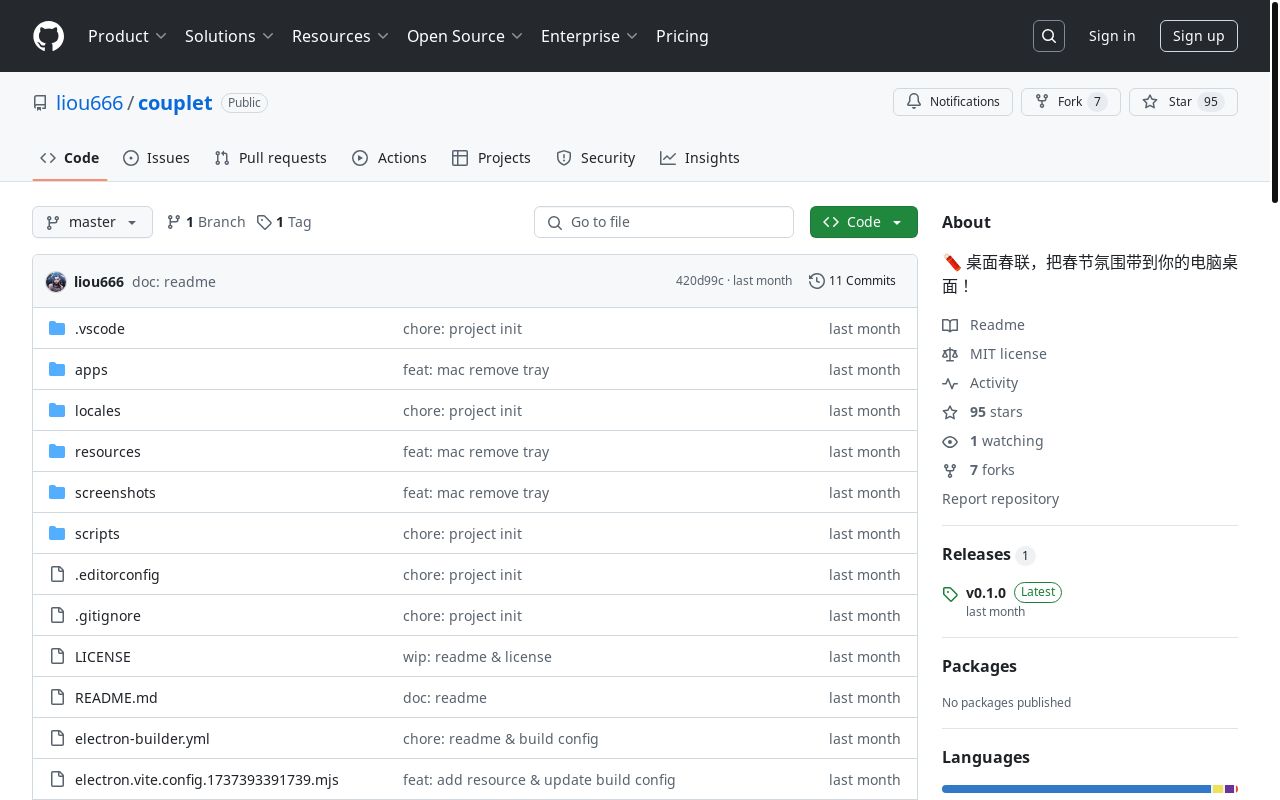Open the master branch dropdown
The width and height of the screenshot is (1280, 800).
[92, 222]
